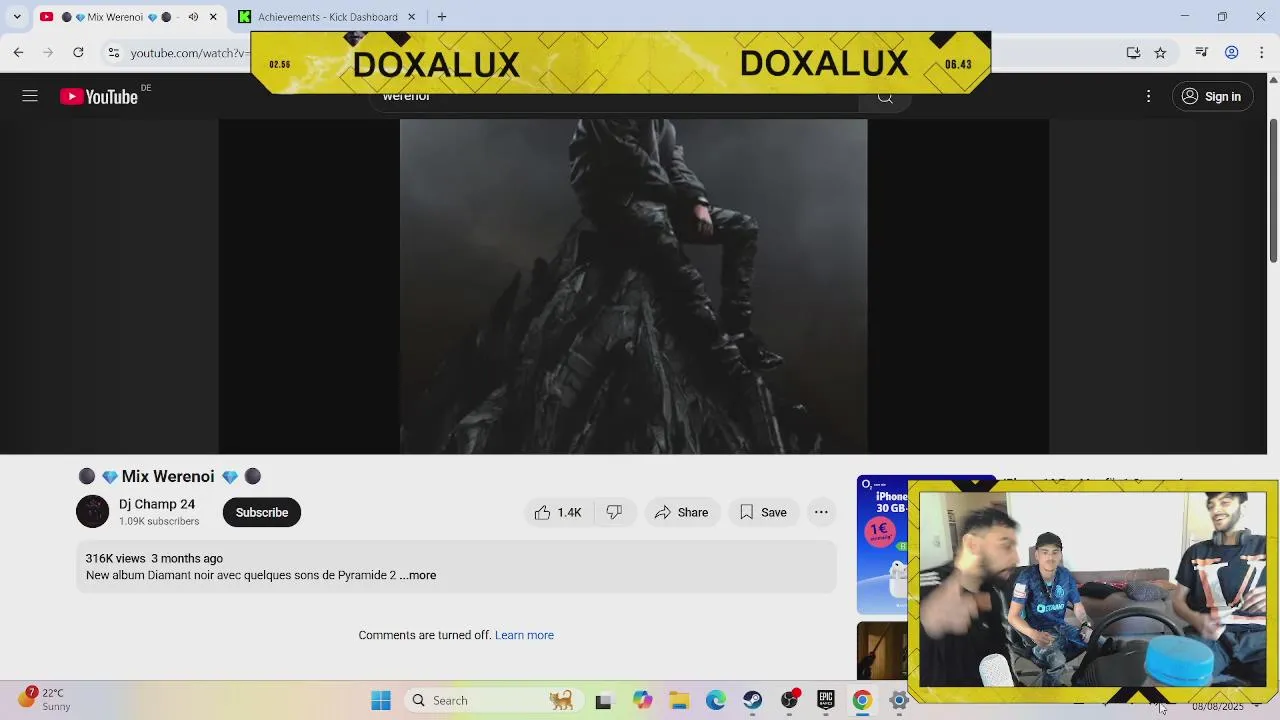Bookmark this page with the star icon
1280x720 pixels.
1160,52
